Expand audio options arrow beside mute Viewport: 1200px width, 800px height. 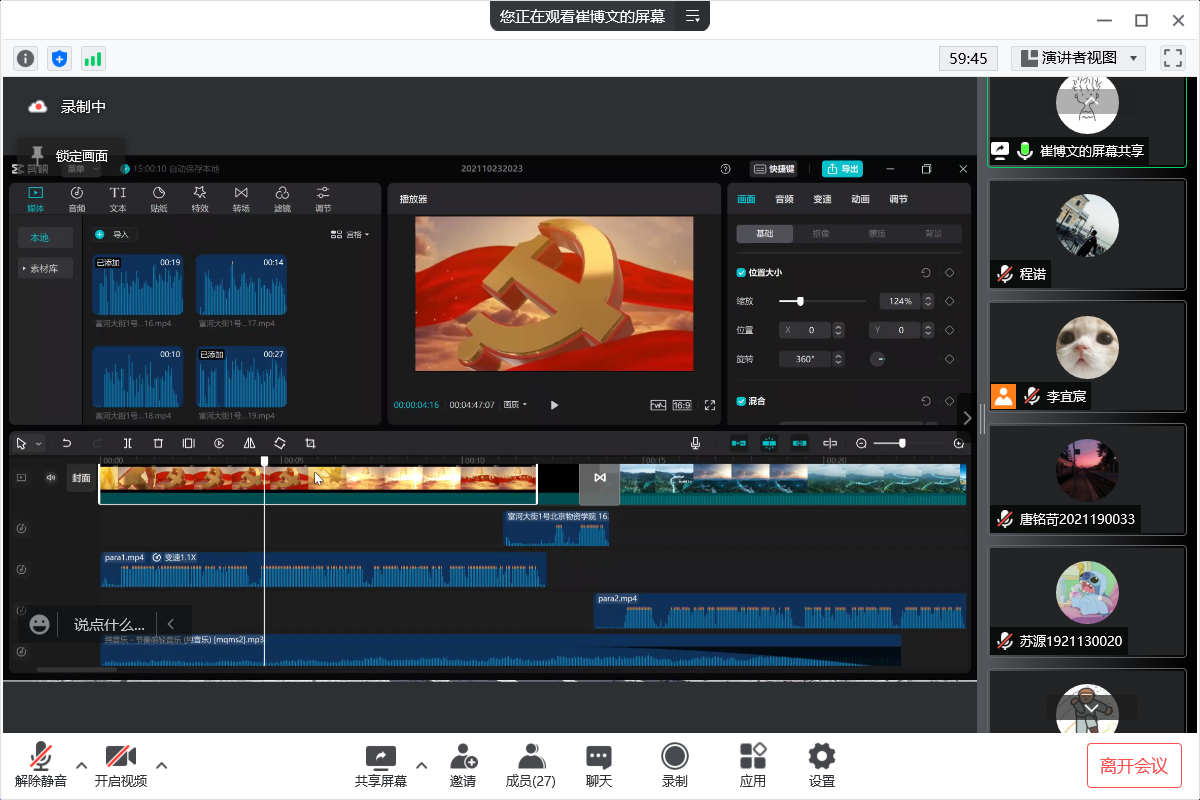tap(82, 765)
